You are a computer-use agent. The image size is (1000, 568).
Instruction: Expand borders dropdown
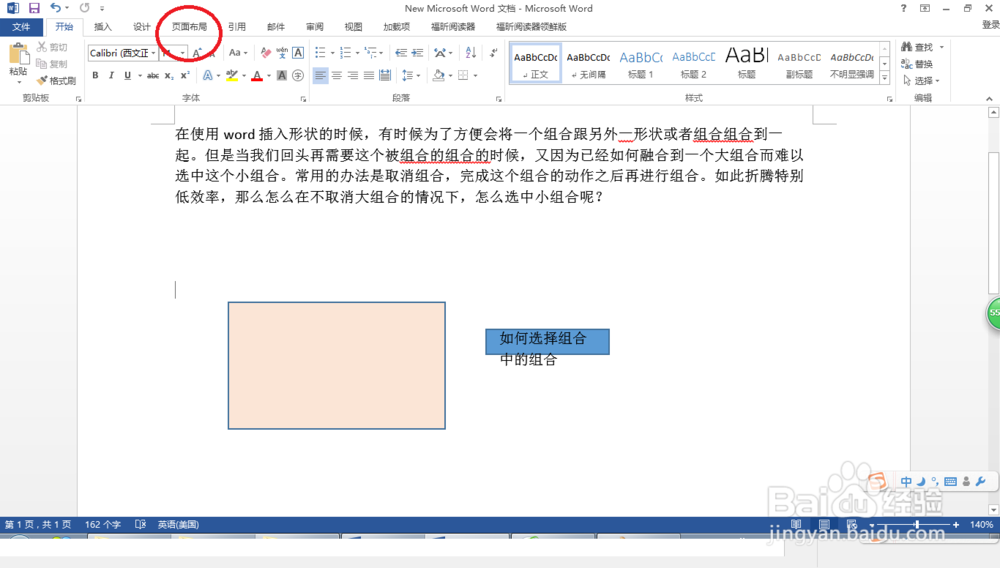coord(475,75)
